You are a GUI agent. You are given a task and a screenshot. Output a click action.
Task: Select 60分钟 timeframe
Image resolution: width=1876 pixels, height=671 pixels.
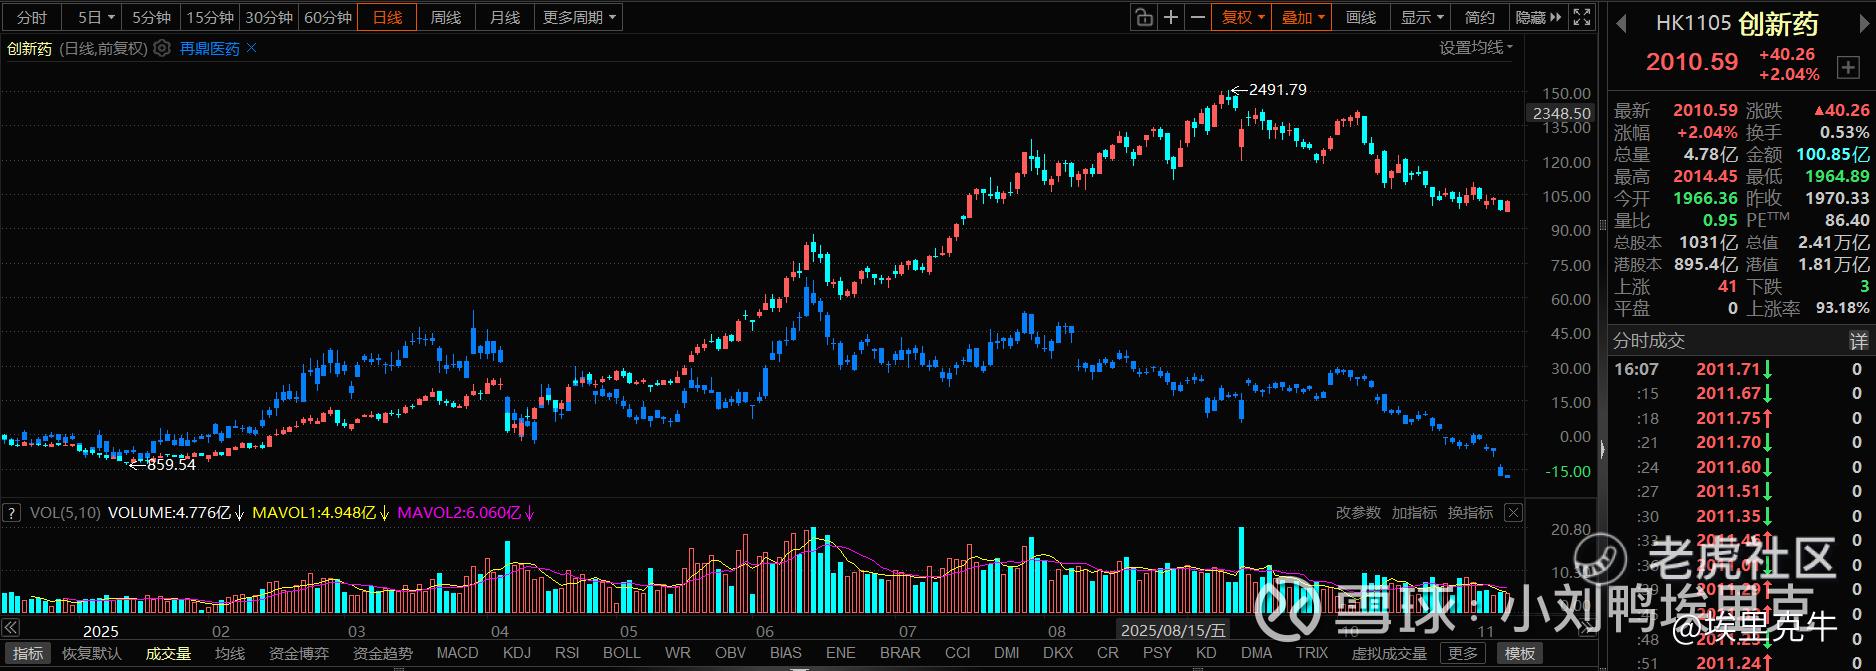tap(328, 17)
